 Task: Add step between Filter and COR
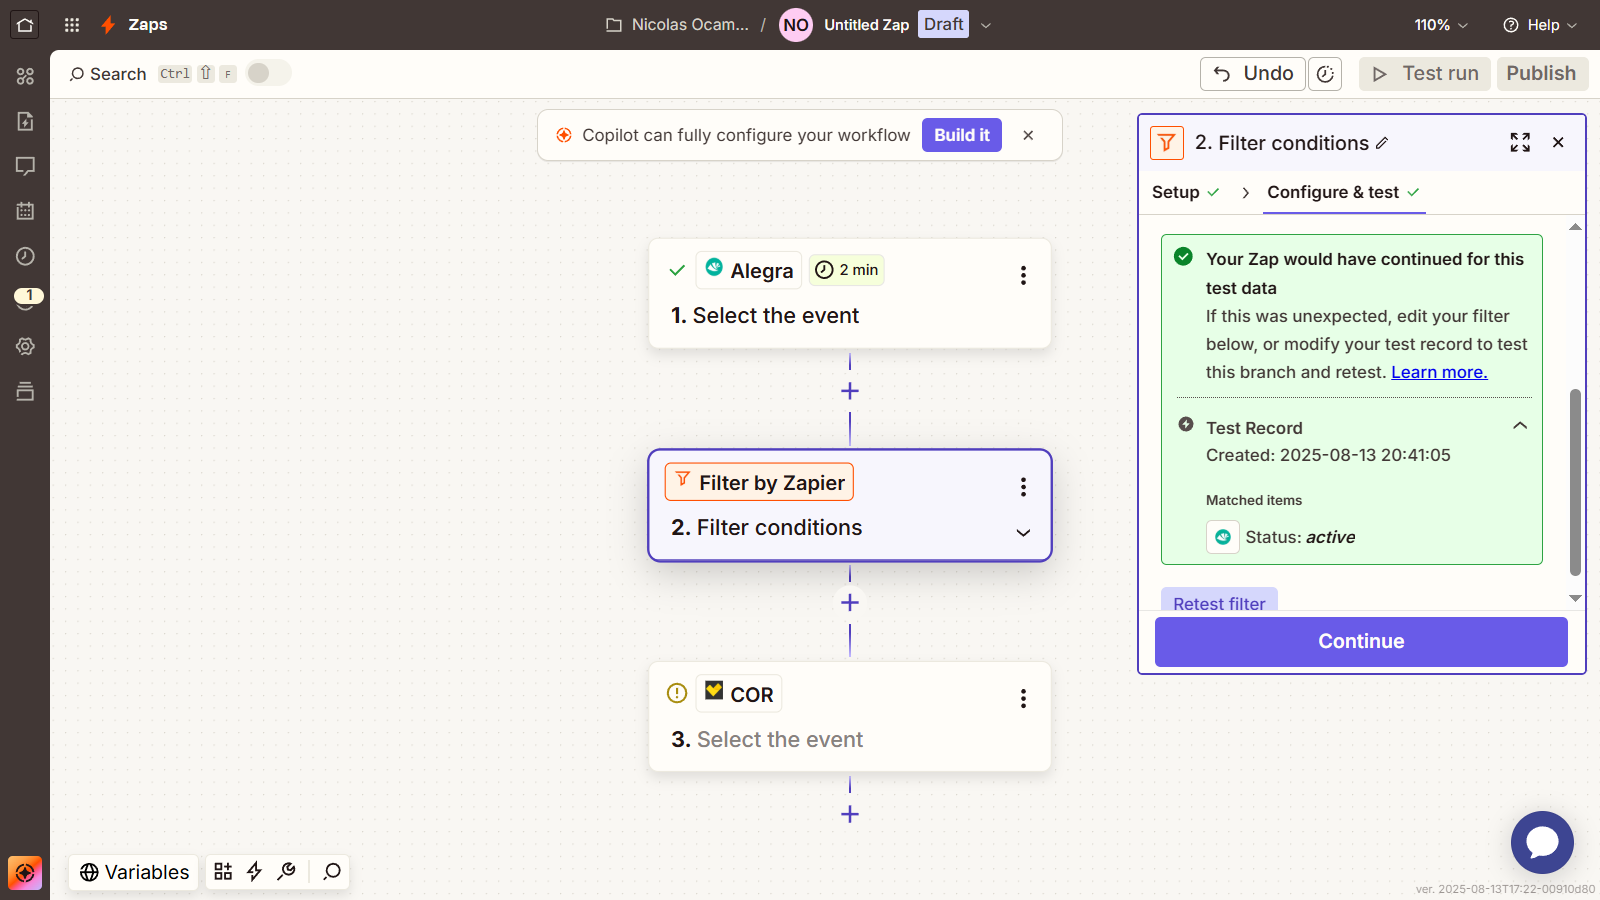(850, 603)
